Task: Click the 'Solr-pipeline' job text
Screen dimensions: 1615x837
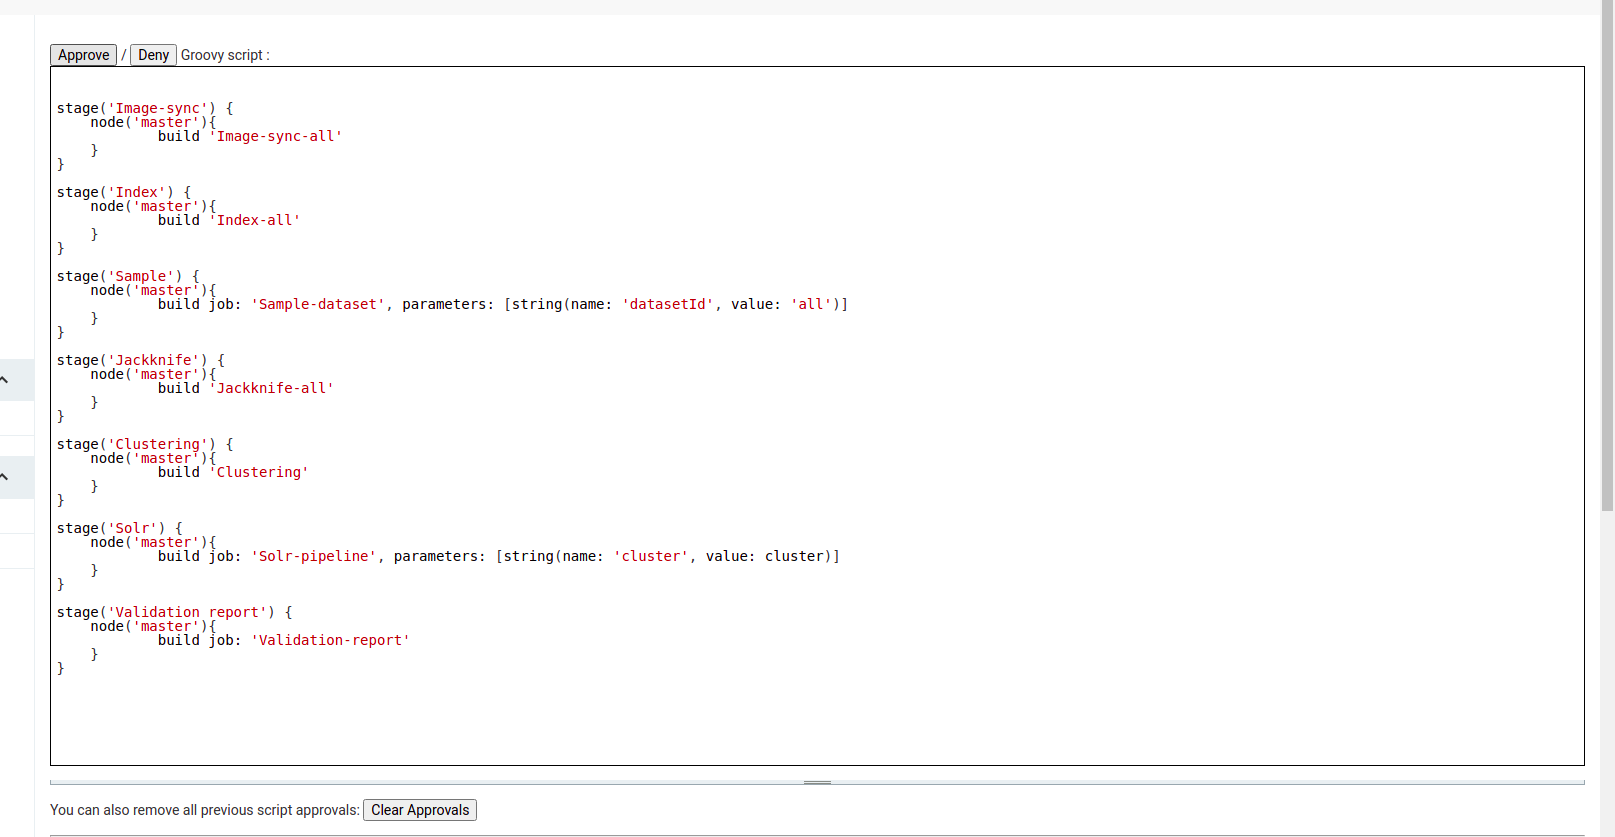Action: click(x=313, y=556)
